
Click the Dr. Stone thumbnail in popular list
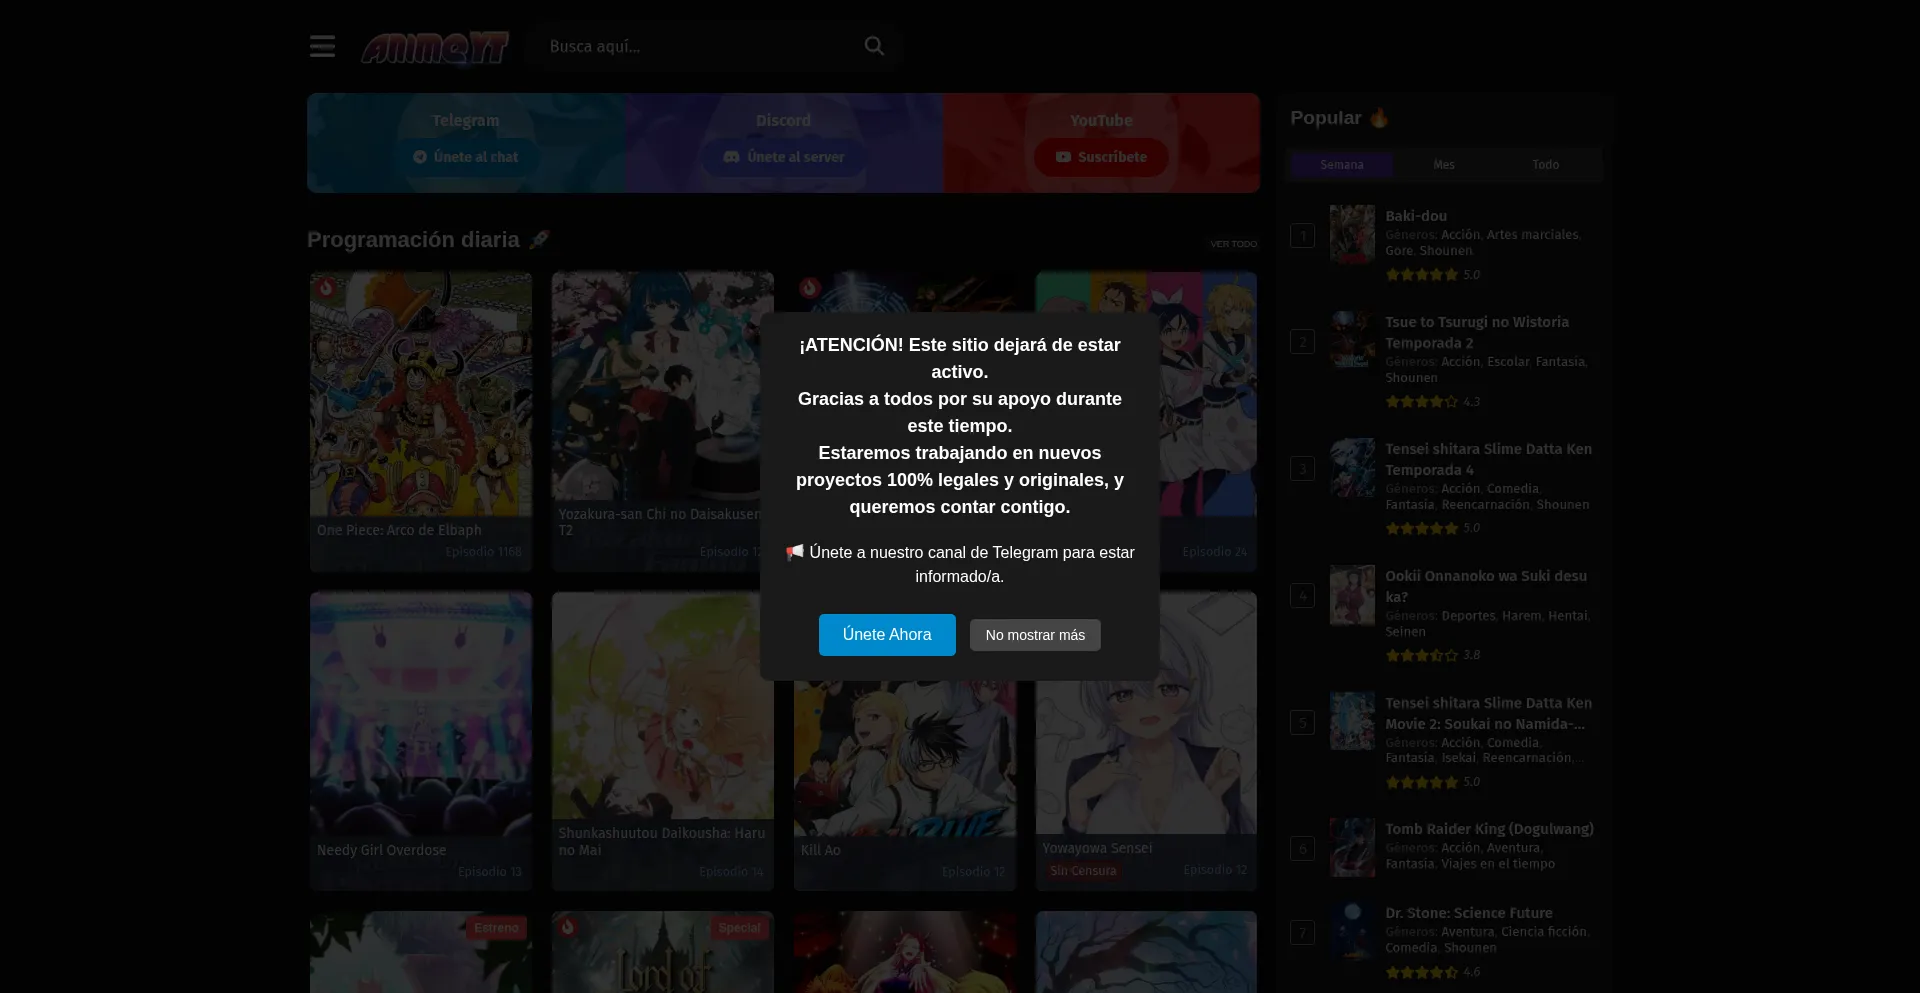pyautogui.click(x=1352, y=931)
